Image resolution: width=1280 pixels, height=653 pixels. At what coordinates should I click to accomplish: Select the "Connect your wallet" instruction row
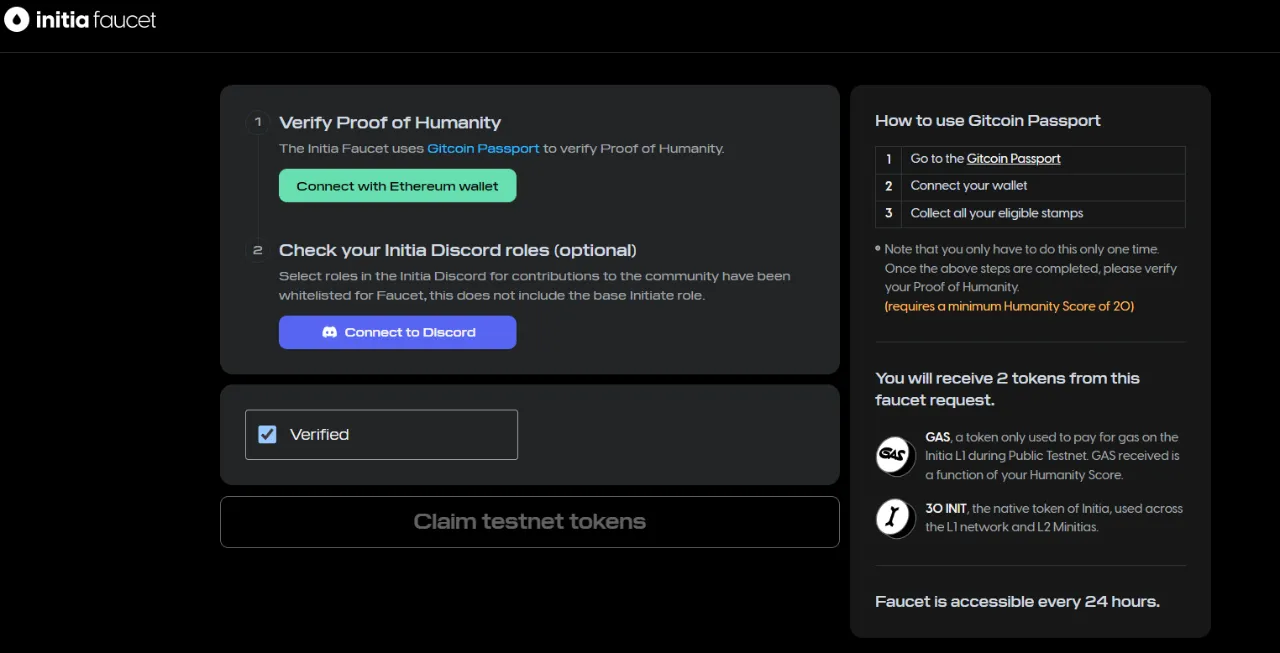pyautogui.click(x=968, y=186)
